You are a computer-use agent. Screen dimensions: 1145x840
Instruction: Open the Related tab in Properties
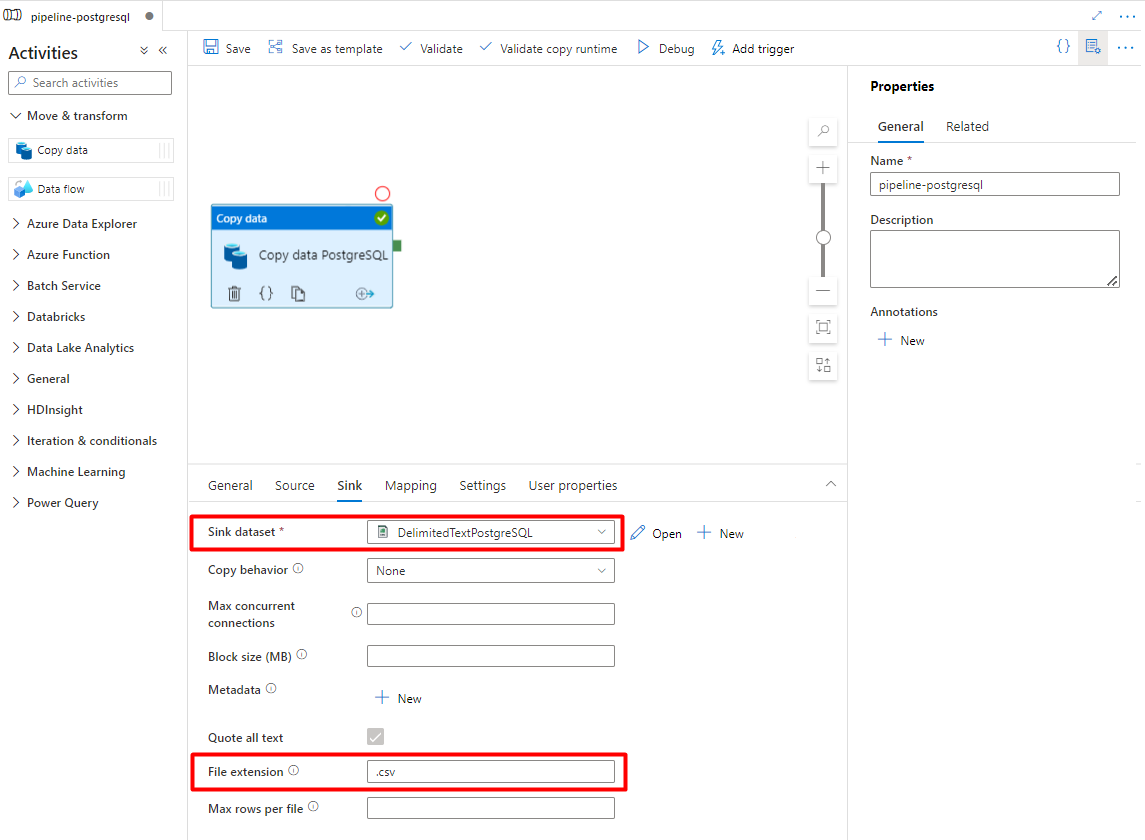click(968, 127)
